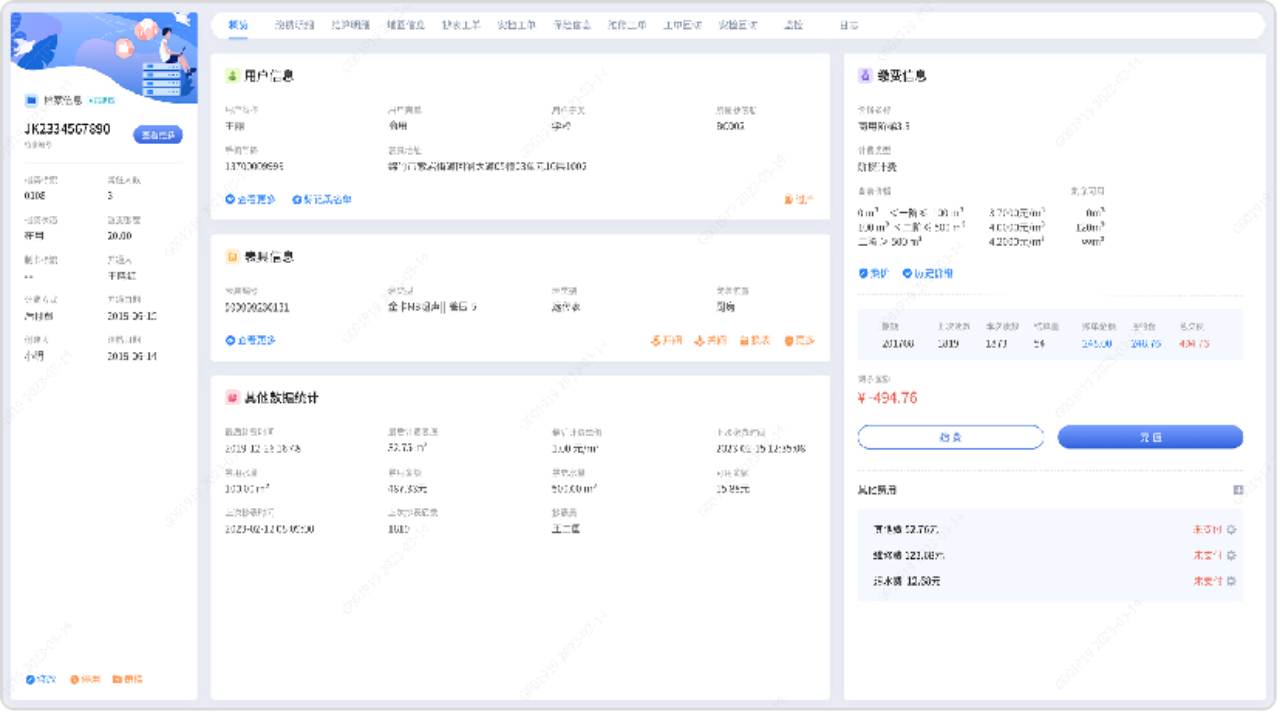
Task: Expand 查看更多 in the user info card
Action: click(x=250, y=200)
